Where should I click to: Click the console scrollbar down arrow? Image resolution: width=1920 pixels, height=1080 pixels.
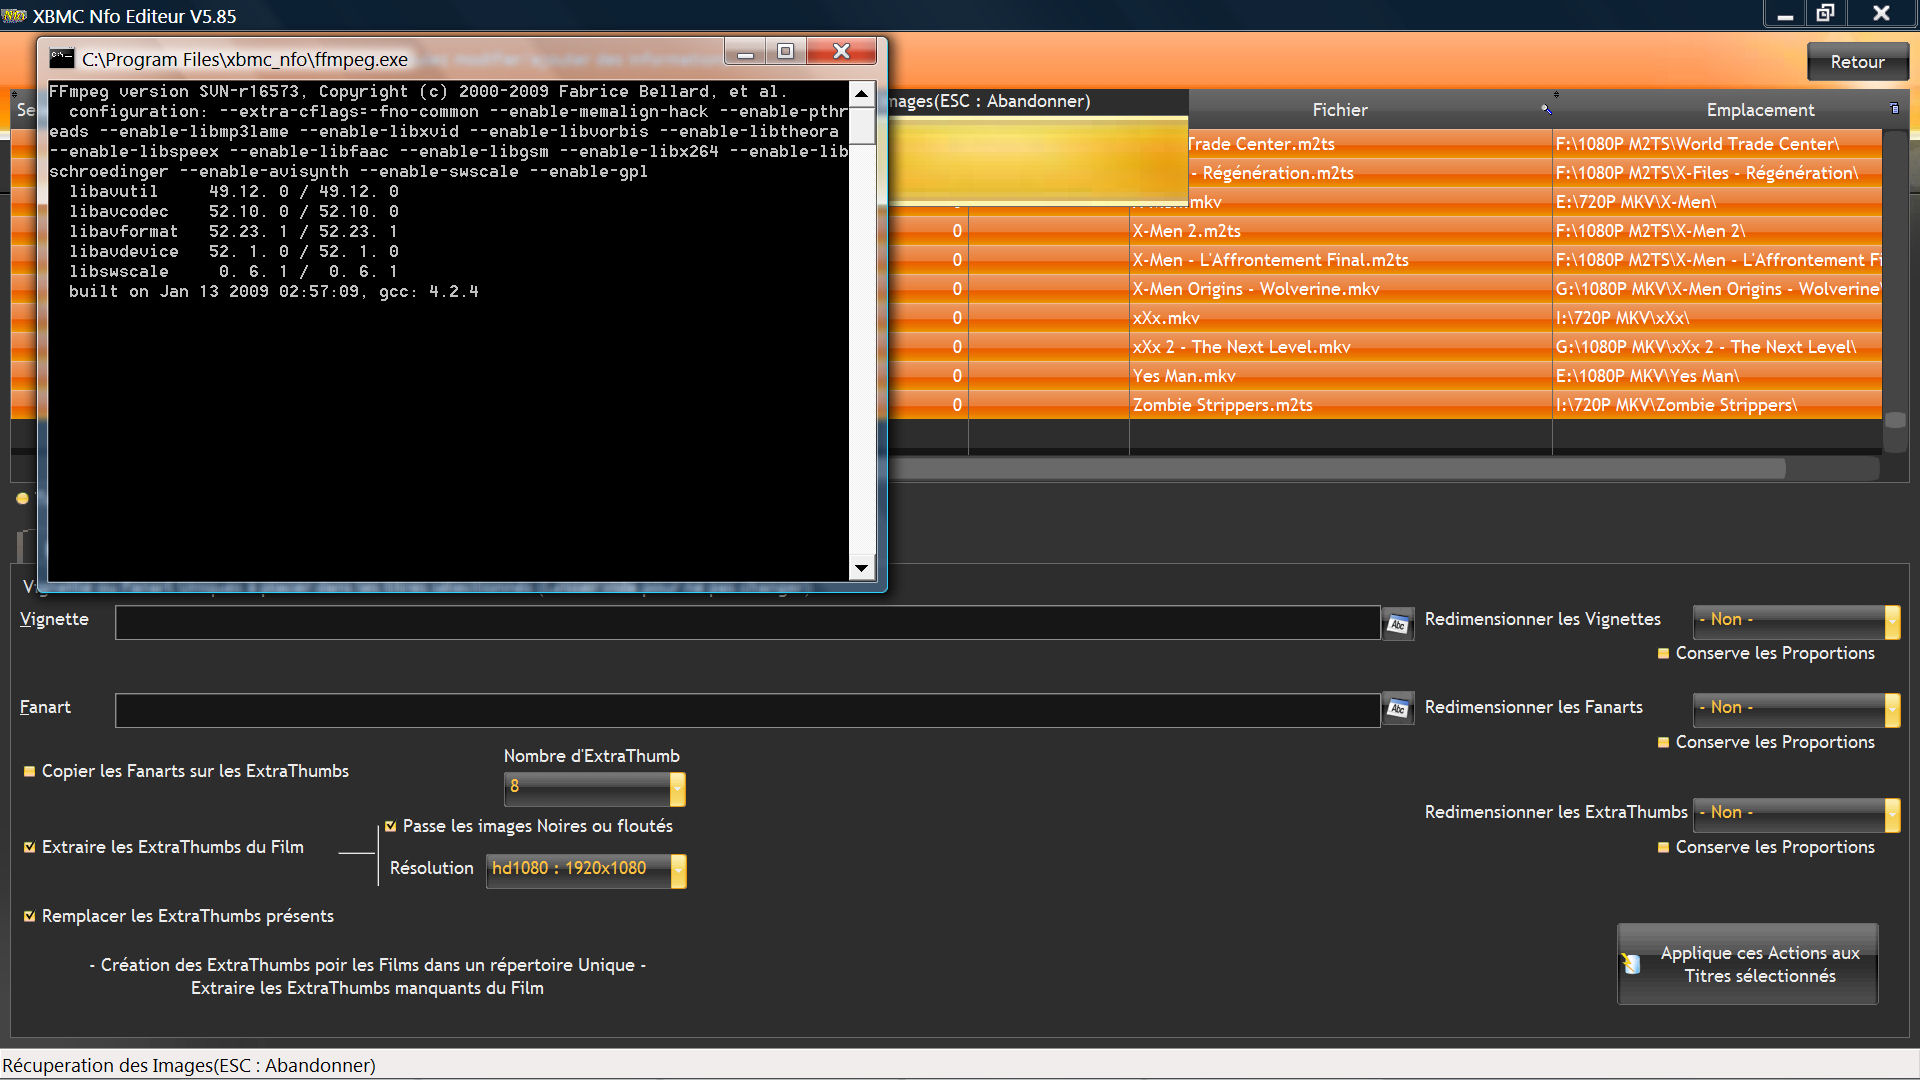[x=861, y=568]
